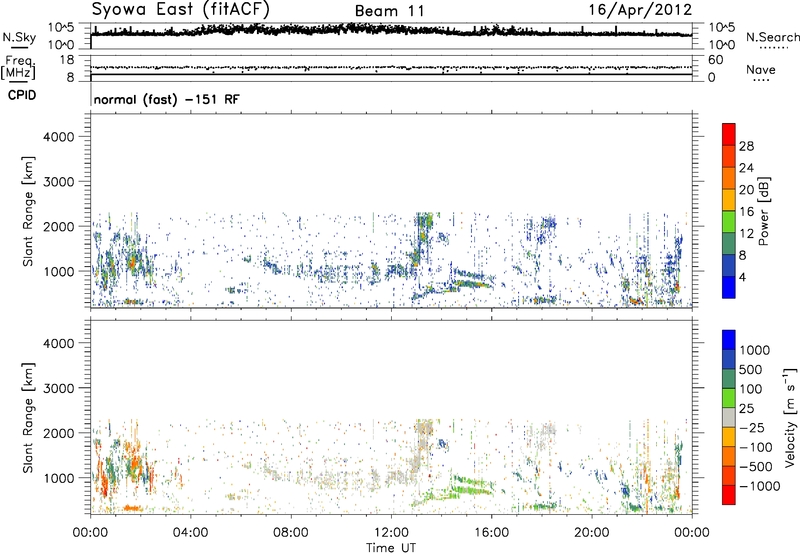Select the 'Beam 11' label
This screenshot has height=554, width=800.
coord(389,11)
